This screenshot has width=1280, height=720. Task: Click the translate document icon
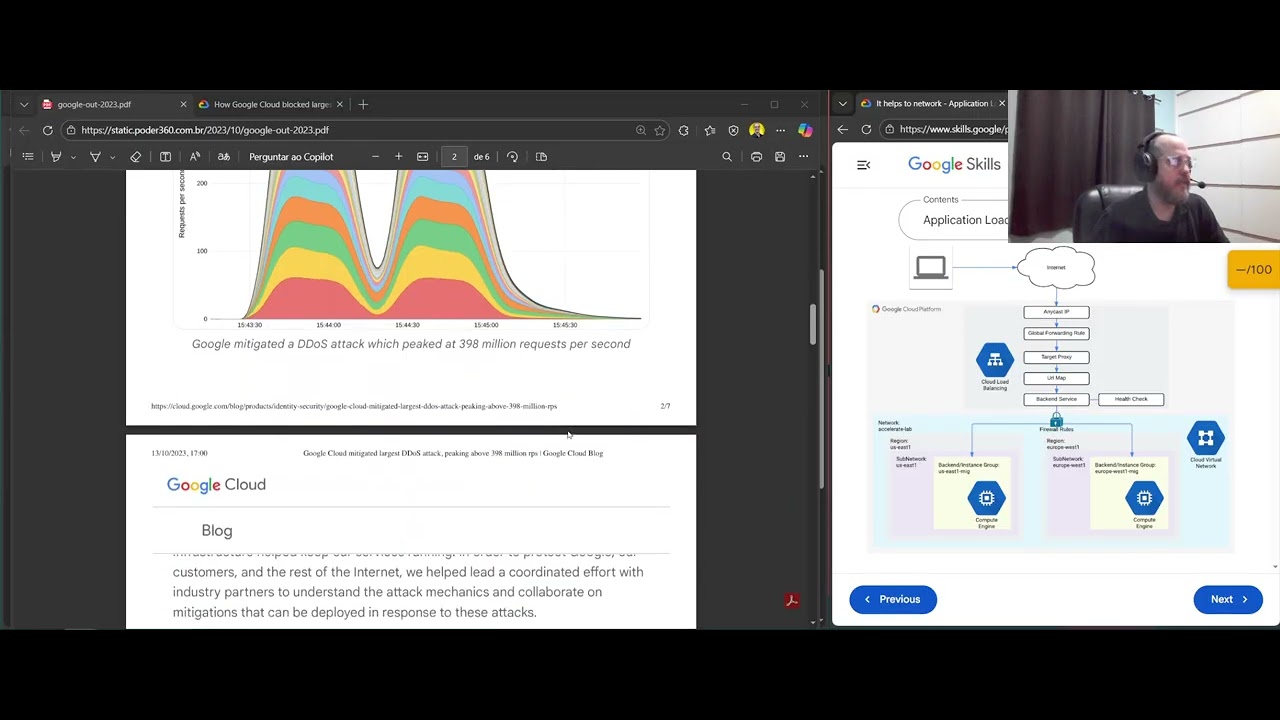point(224,157)
